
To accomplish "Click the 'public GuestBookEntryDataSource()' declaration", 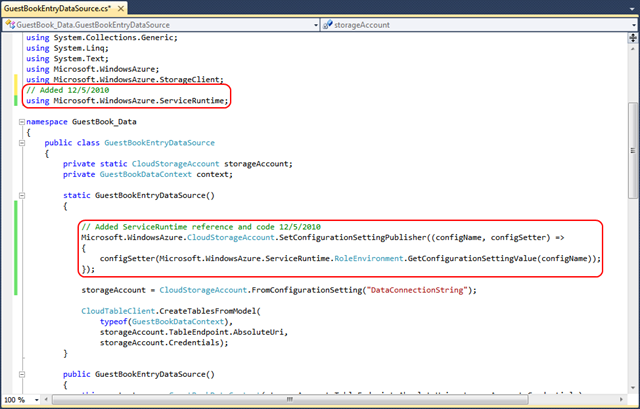I will point(139,374).
